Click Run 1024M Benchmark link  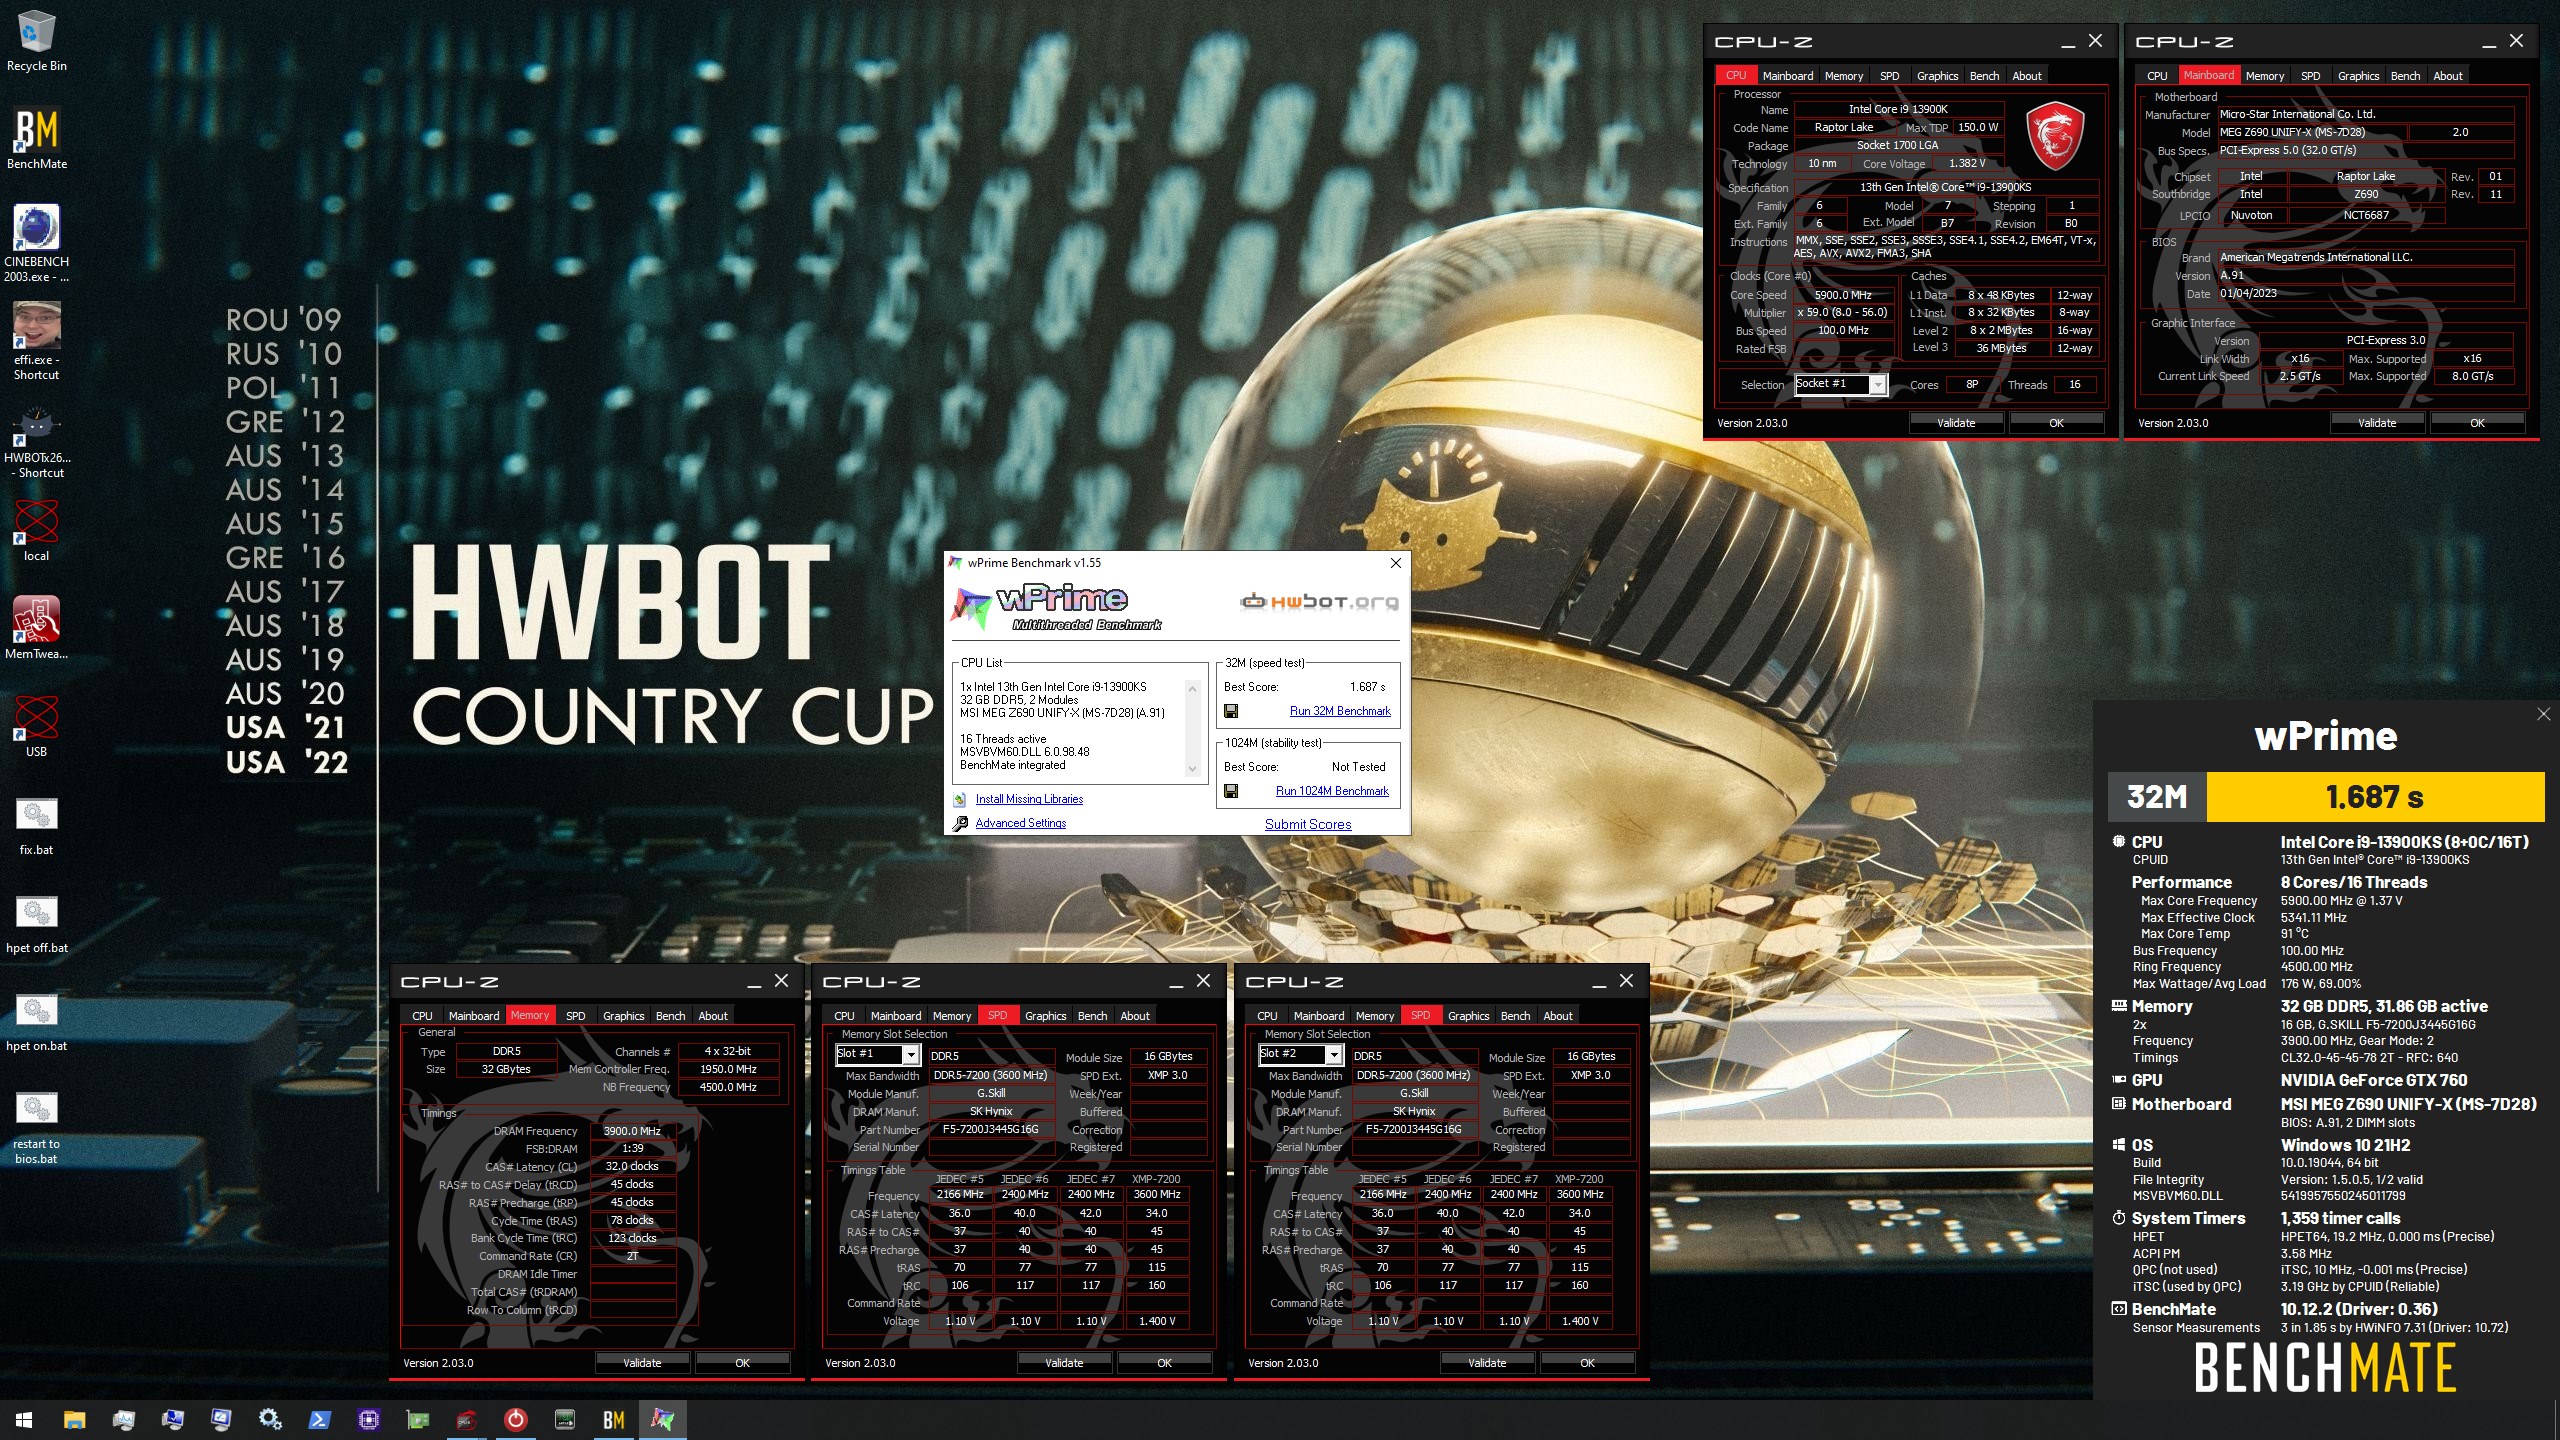1332,791
